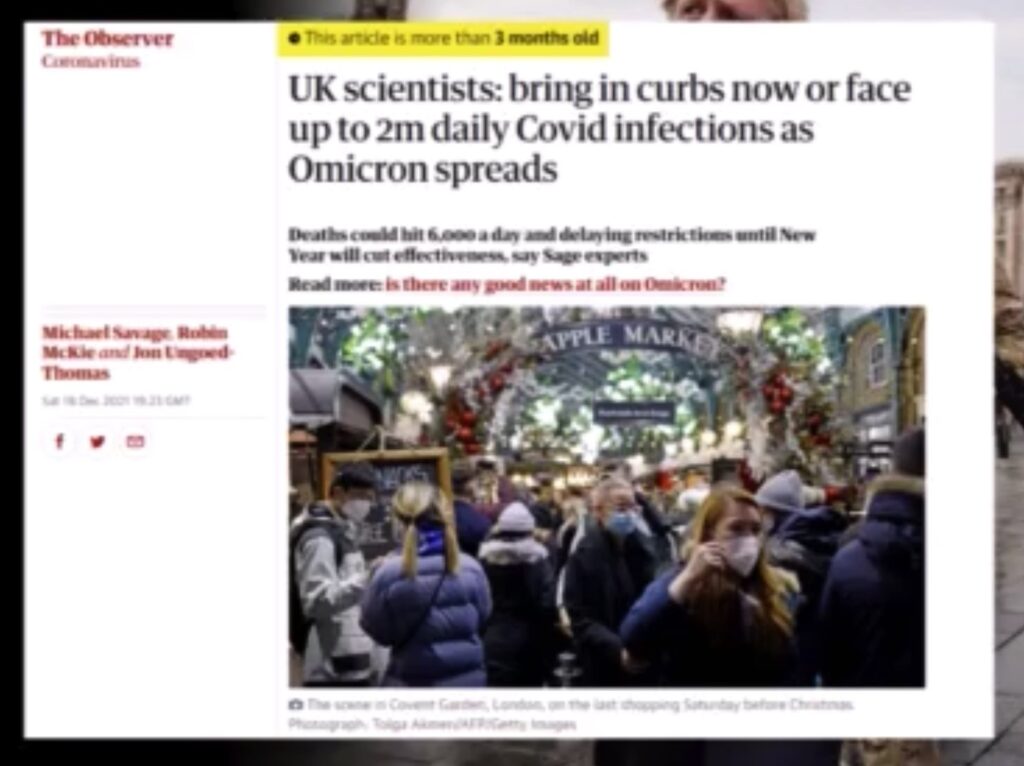The height and width of the screenshot is (766, 1024).
Task: Share the article by email envelope icon
Action: click(135, 442)
